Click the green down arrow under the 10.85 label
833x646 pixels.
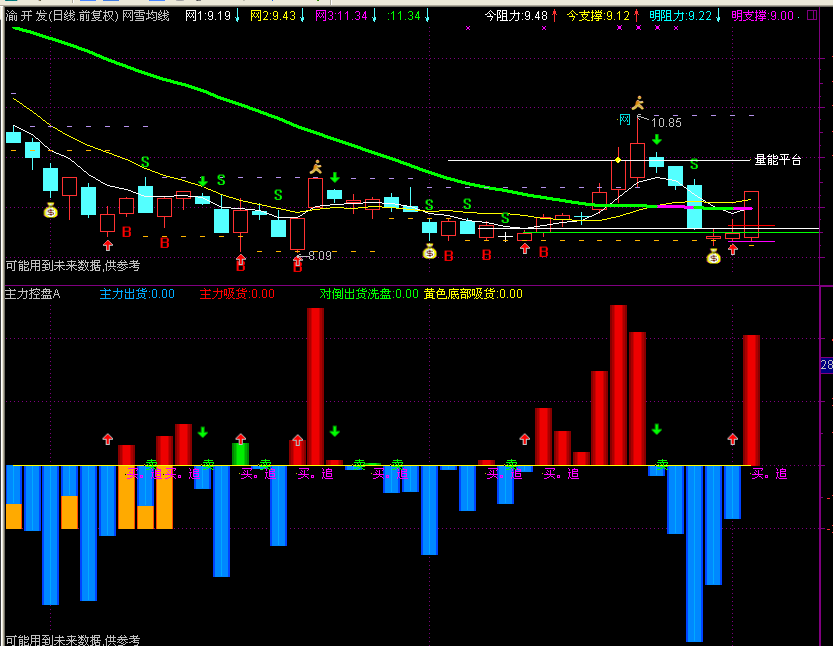(x=657, y=140)
